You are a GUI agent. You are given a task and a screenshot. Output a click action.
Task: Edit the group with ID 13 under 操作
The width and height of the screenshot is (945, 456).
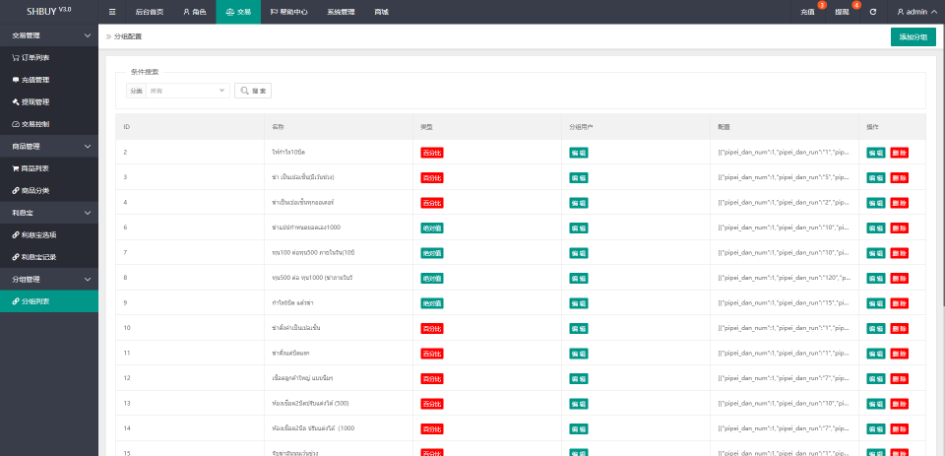pos(876,404)
